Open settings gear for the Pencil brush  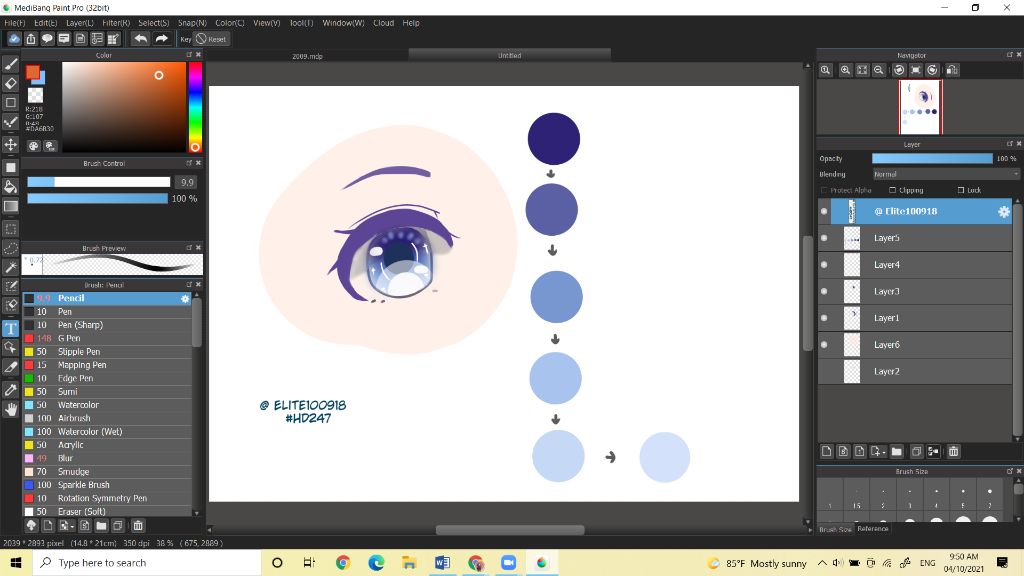(x=185, y=299)
